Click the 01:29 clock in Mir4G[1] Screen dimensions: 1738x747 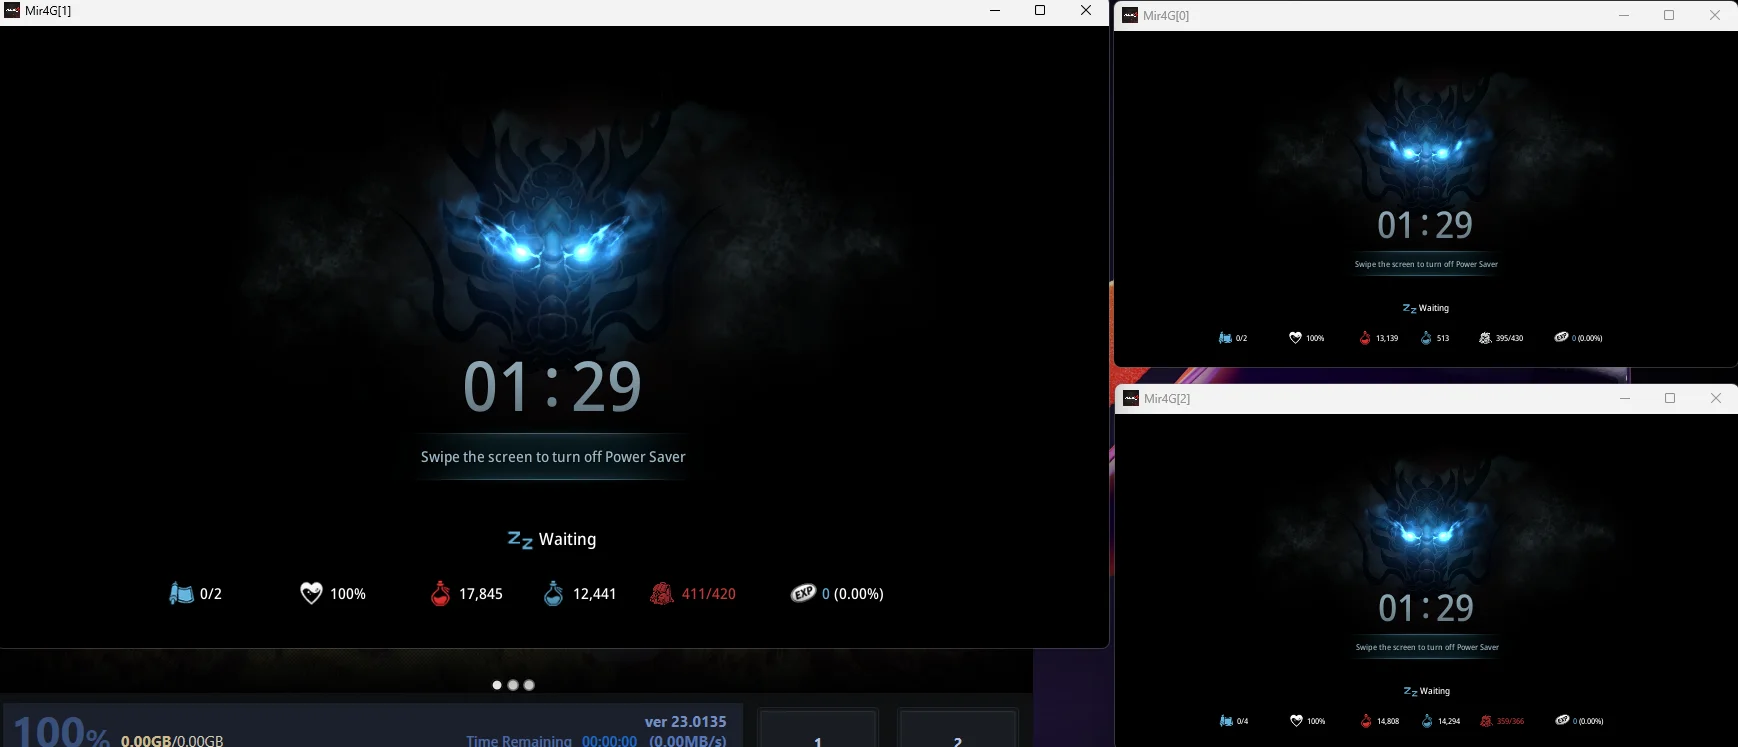552,388
